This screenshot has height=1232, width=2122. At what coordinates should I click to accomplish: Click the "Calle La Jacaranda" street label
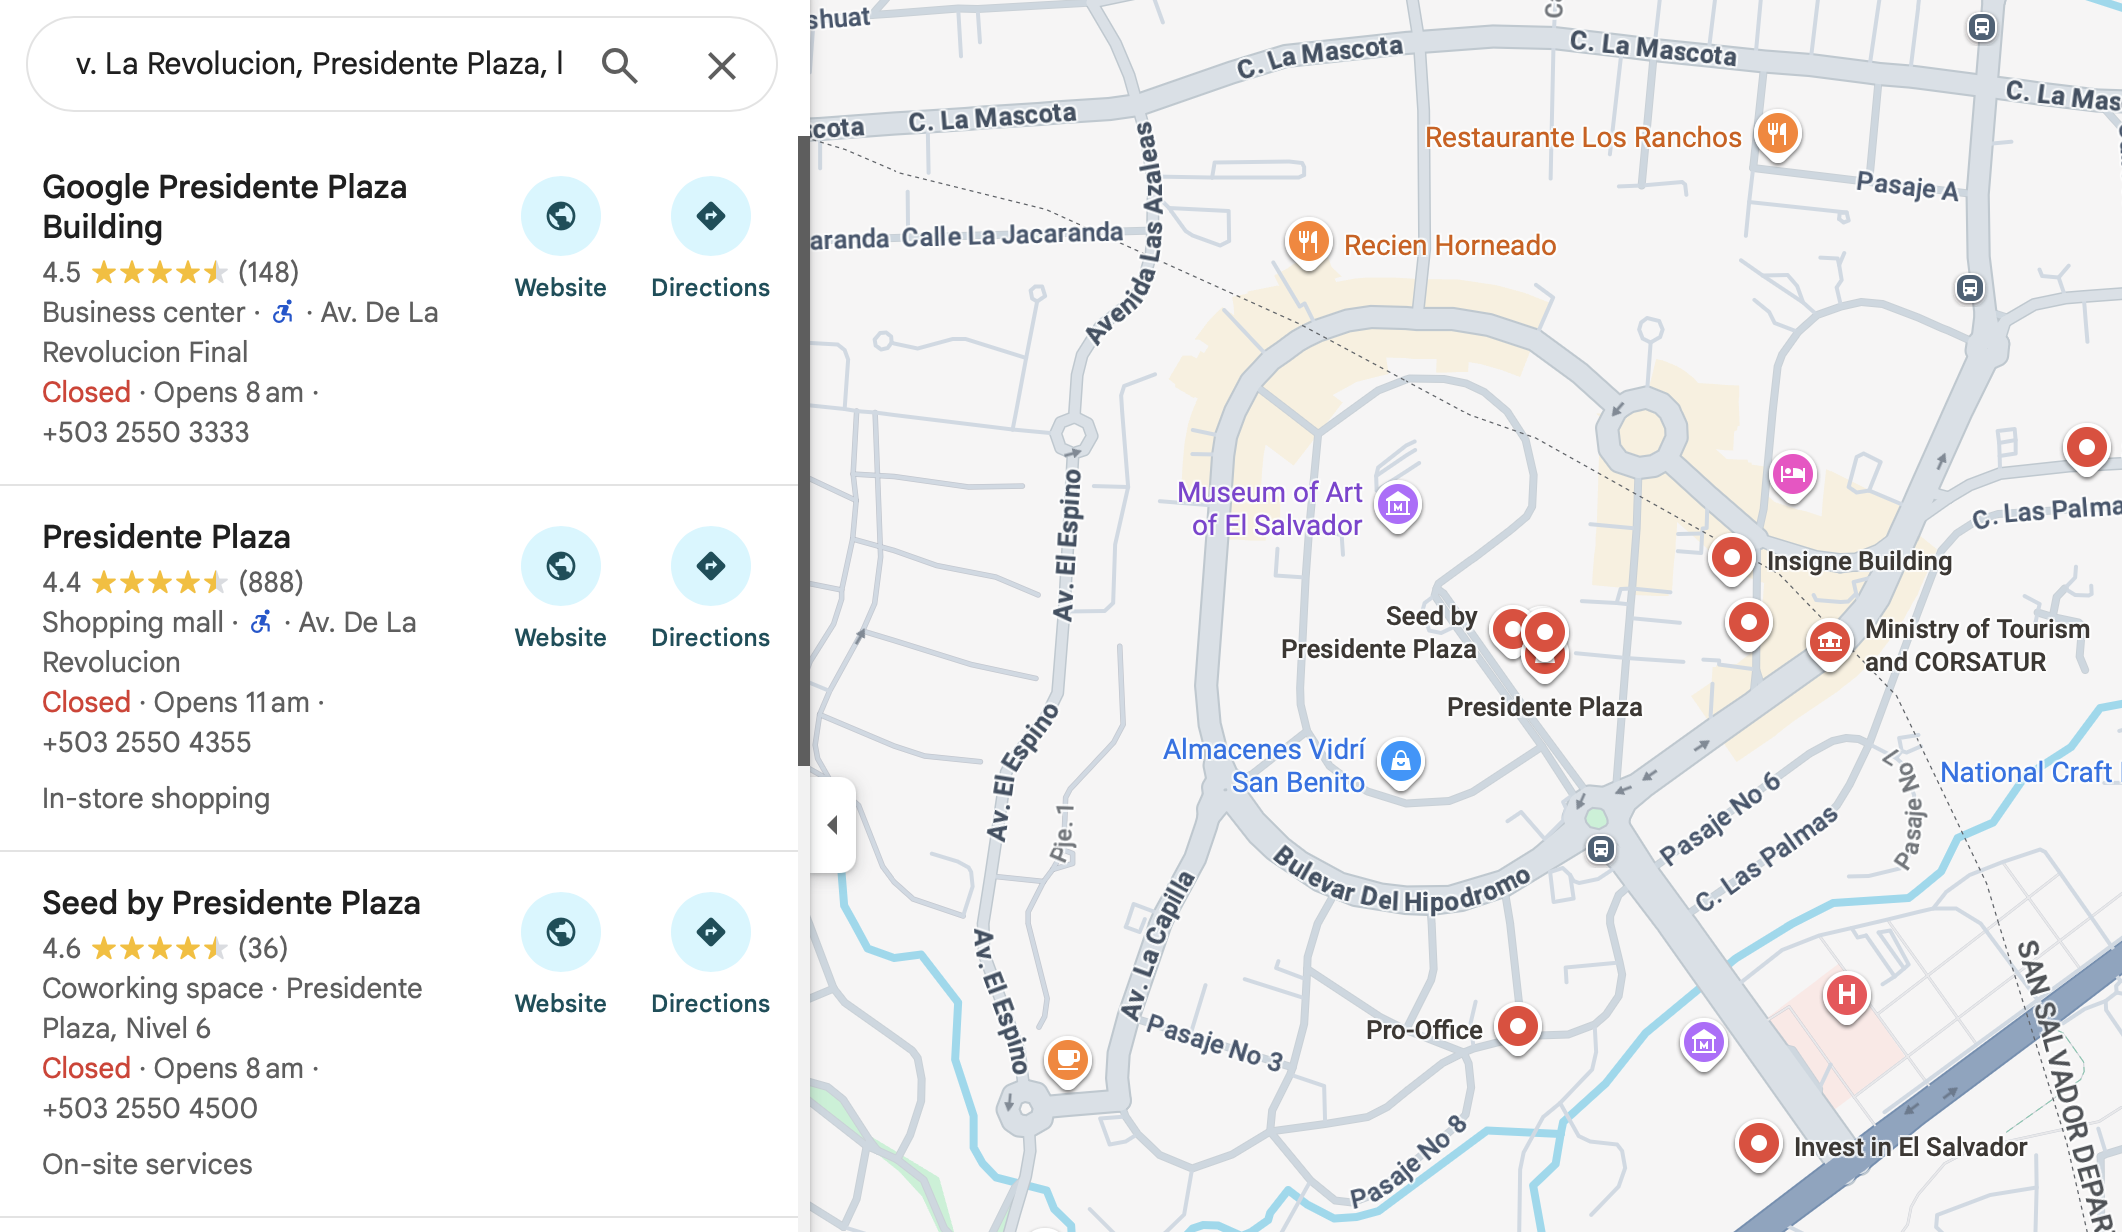coord(1012,236)
